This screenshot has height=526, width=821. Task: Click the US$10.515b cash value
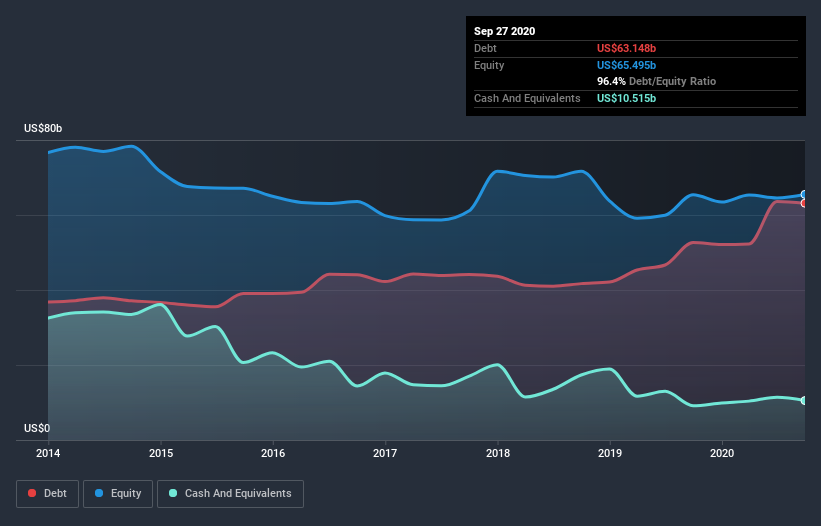coord(626,98)
